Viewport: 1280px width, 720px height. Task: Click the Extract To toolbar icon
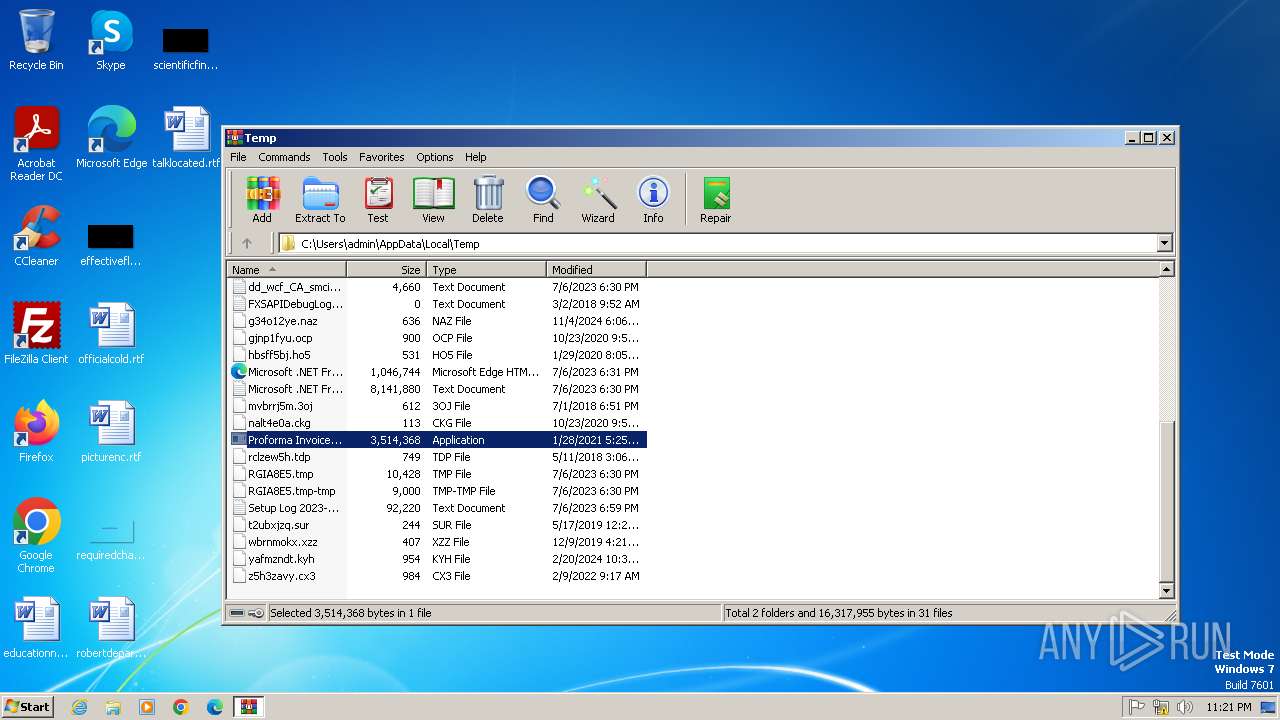[320, 200]
